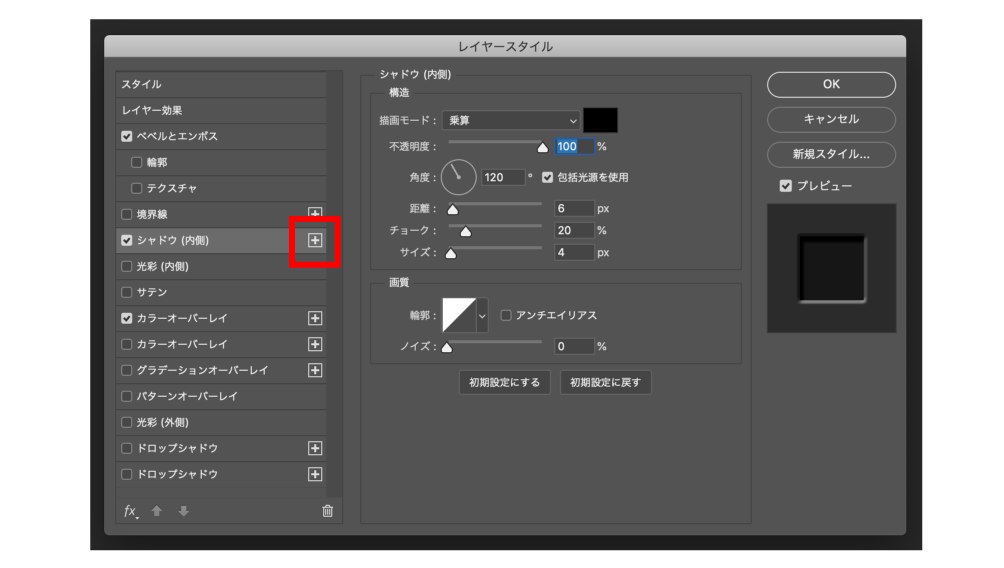Enable 光彩 (内側) checkbox
The height and width of the screenshot is (568, 1004).
(x=127, y=266)
